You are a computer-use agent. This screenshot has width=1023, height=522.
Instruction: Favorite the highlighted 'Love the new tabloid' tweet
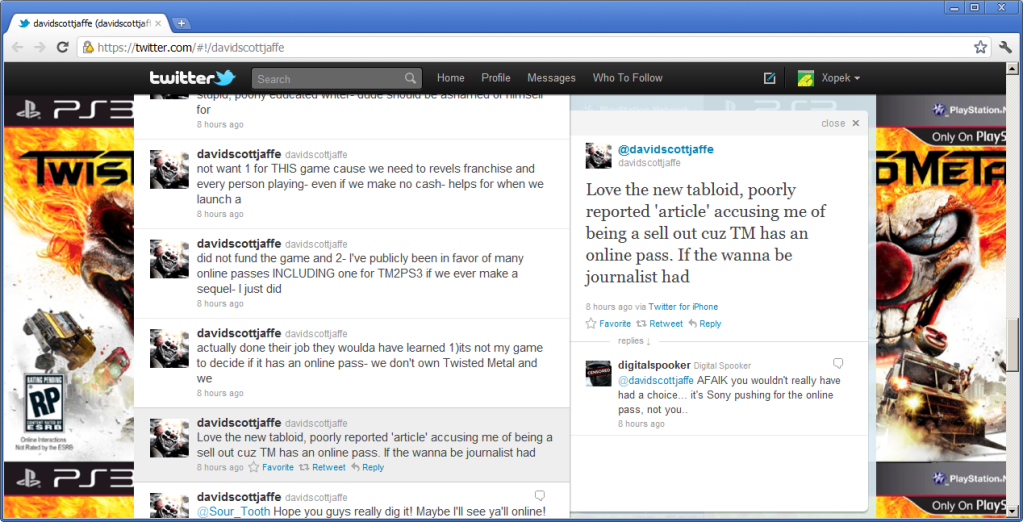tap(278, 467)
